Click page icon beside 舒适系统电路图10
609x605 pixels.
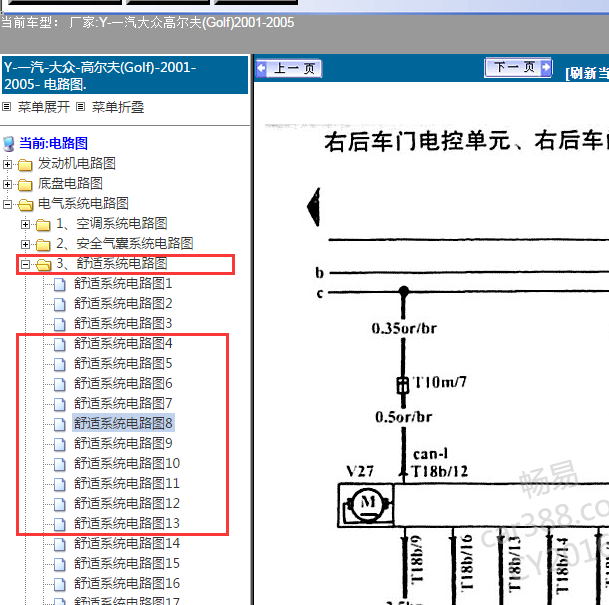pyautogui.click(x=59, y=464)
